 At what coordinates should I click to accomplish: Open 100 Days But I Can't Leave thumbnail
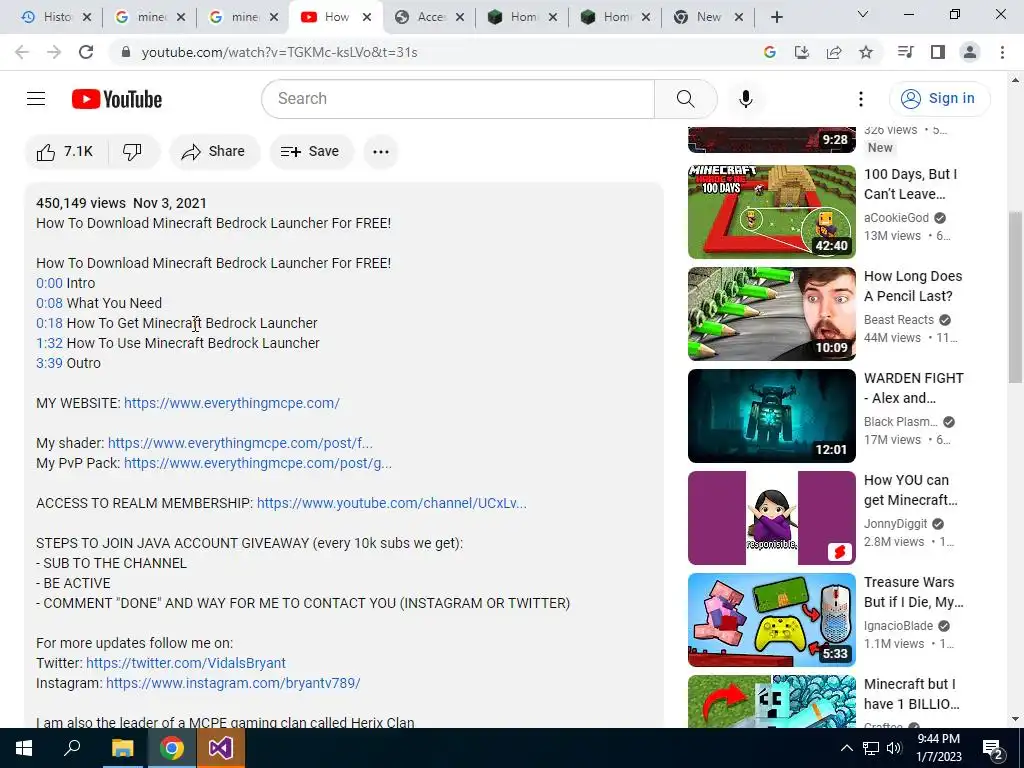[x=771, y=212]
